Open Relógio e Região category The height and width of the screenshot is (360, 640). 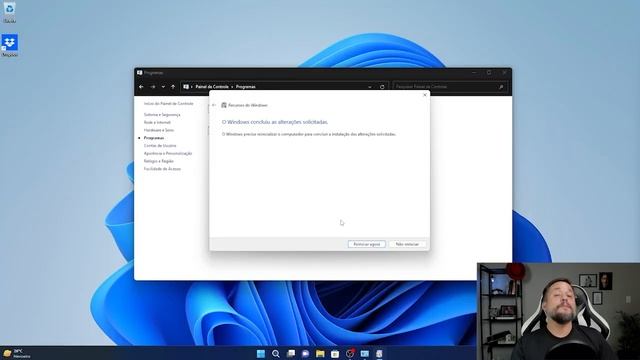(x=159, y=161)
